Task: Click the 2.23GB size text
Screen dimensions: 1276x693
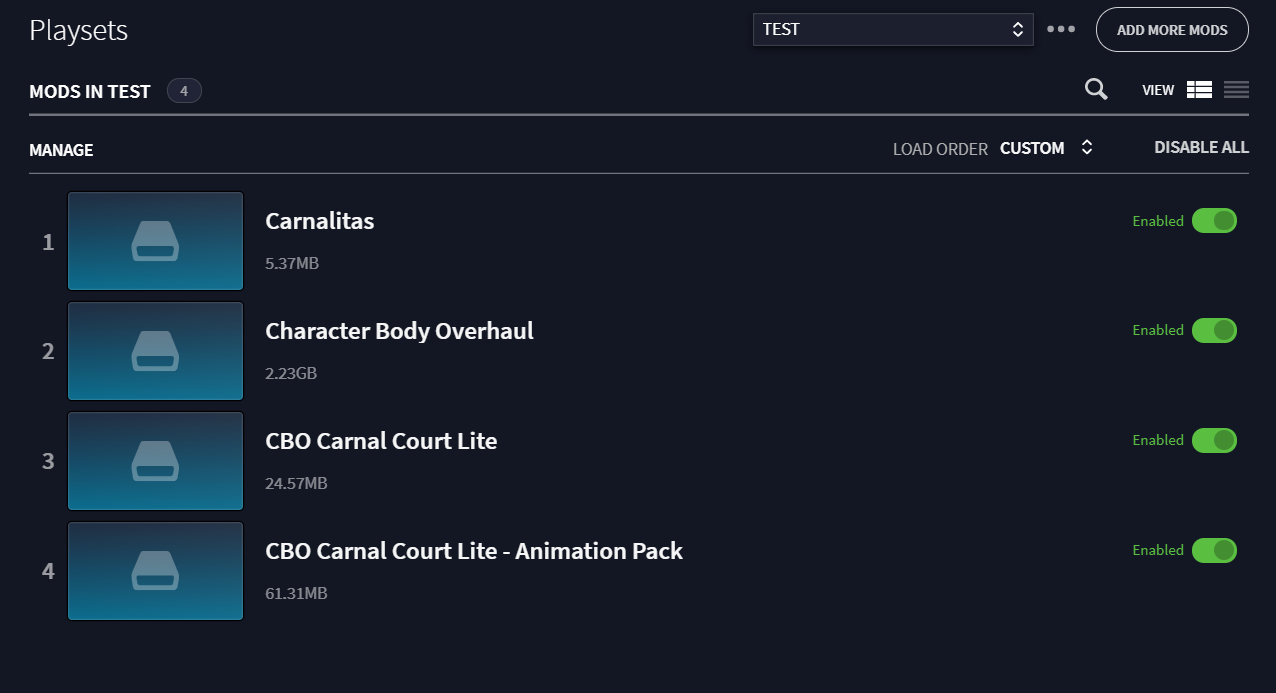Action: tap(291, 374)
